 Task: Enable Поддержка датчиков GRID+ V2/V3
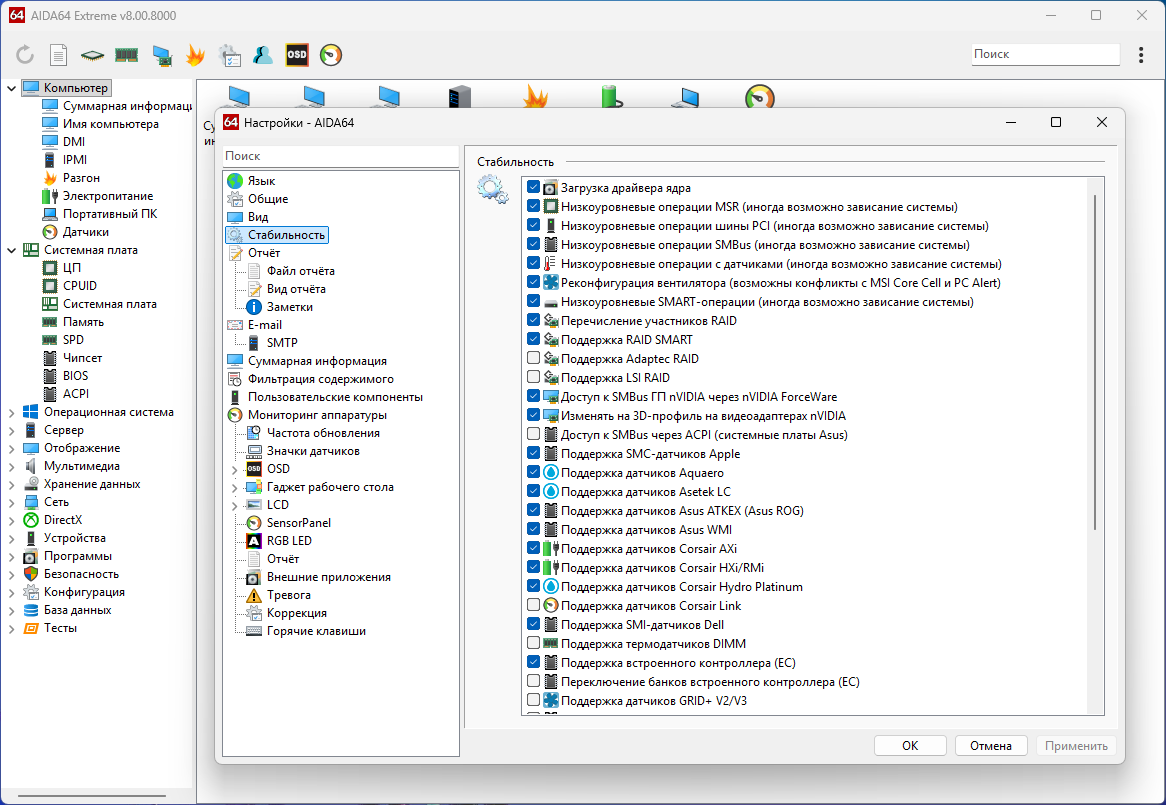tap(533, 700)
